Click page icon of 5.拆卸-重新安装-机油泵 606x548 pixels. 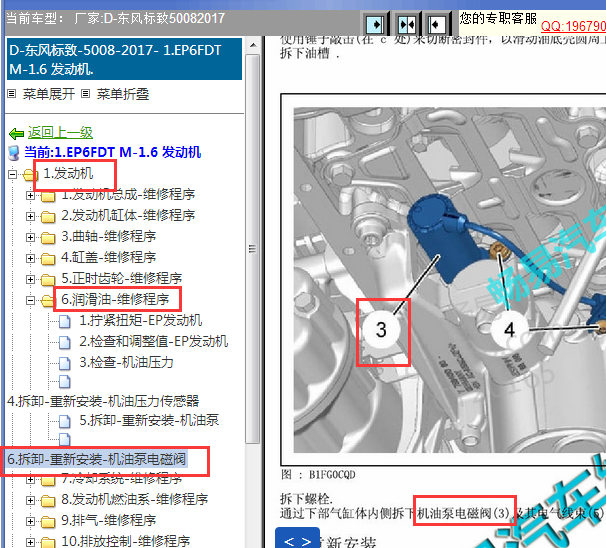click(x=65, y=421)
